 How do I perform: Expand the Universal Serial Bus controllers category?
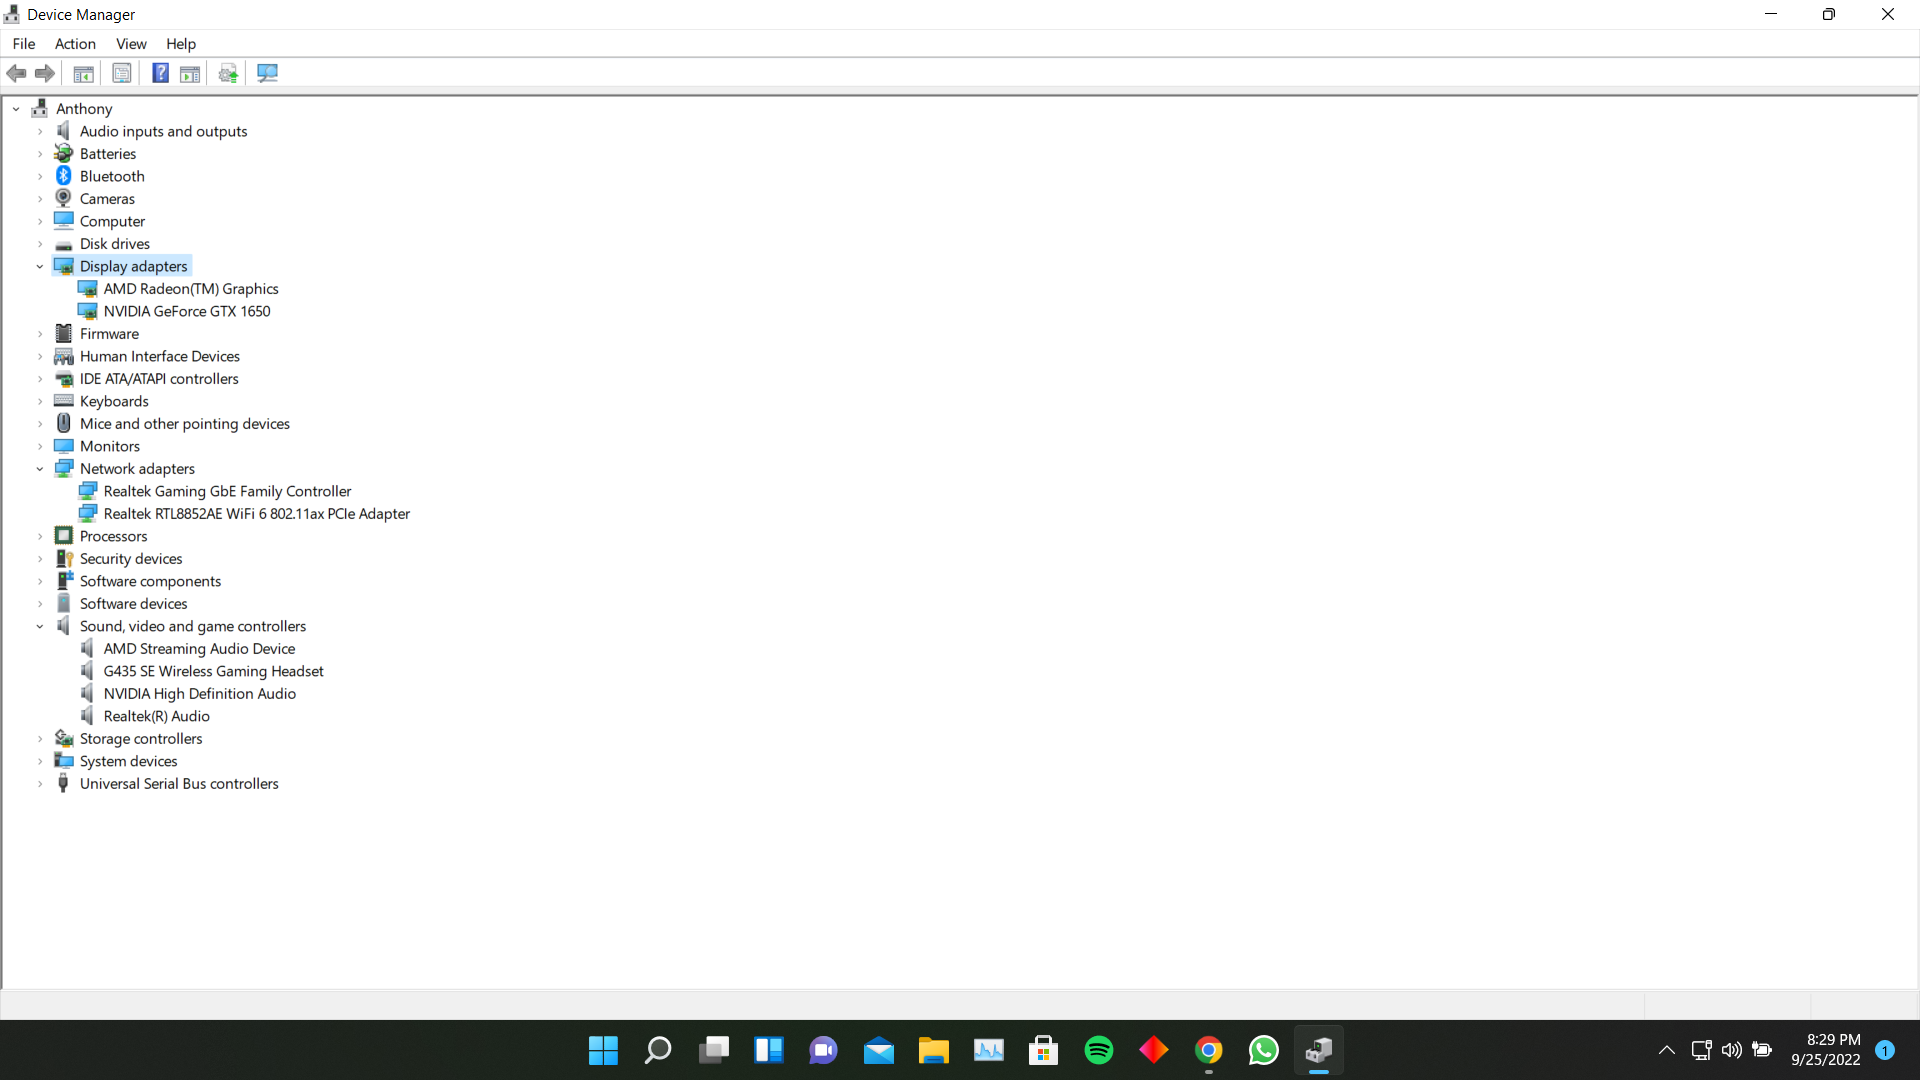tap(40, 783)
